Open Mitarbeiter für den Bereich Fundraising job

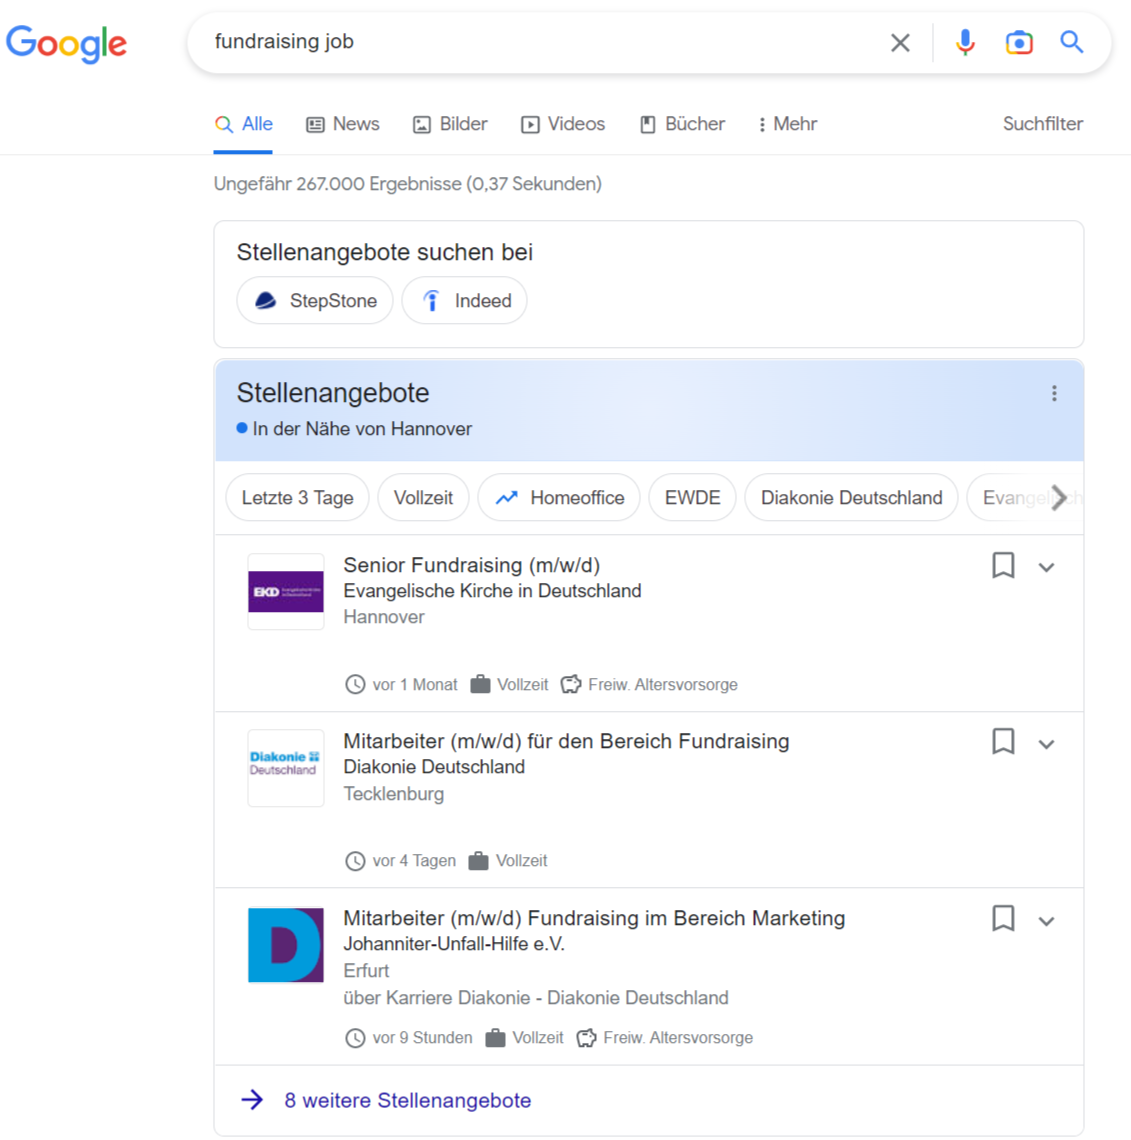point(566,741)
